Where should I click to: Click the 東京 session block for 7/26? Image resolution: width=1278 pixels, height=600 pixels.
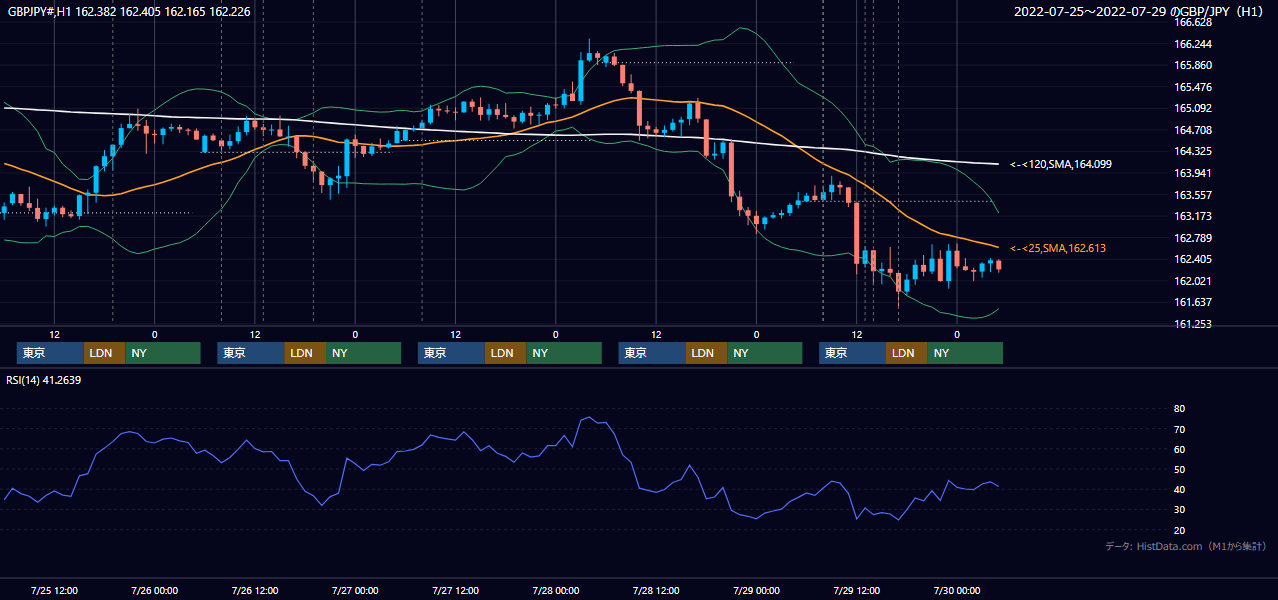(251, 353)
